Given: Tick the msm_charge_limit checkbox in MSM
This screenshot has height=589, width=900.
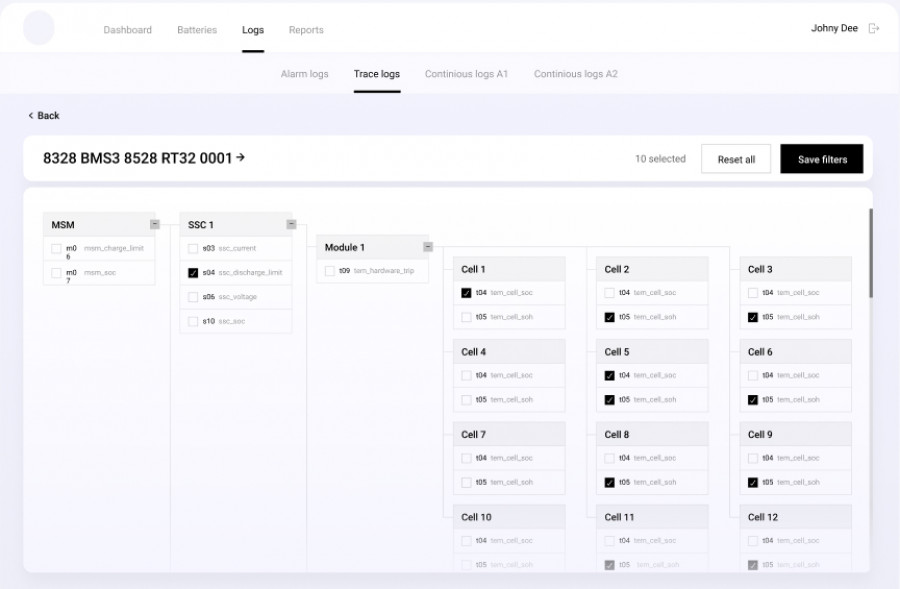Looking at the screenshot, I should coord(57,248).
